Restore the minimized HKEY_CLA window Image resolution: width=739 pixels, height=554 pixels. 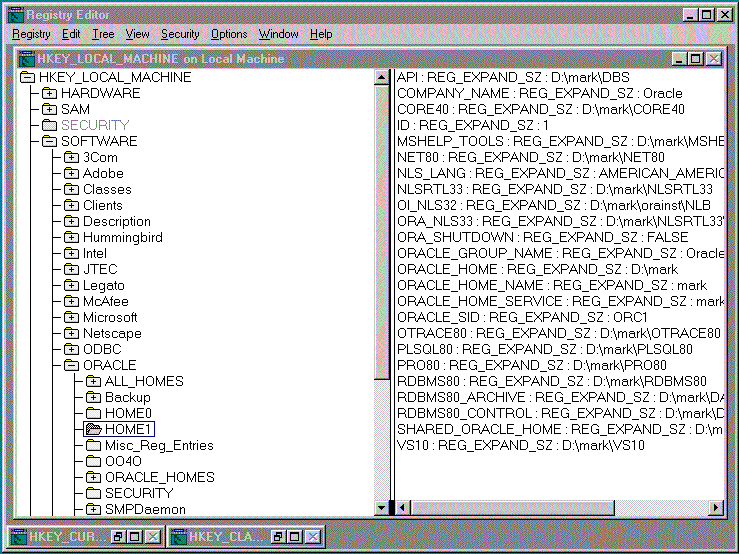[278, 537]
